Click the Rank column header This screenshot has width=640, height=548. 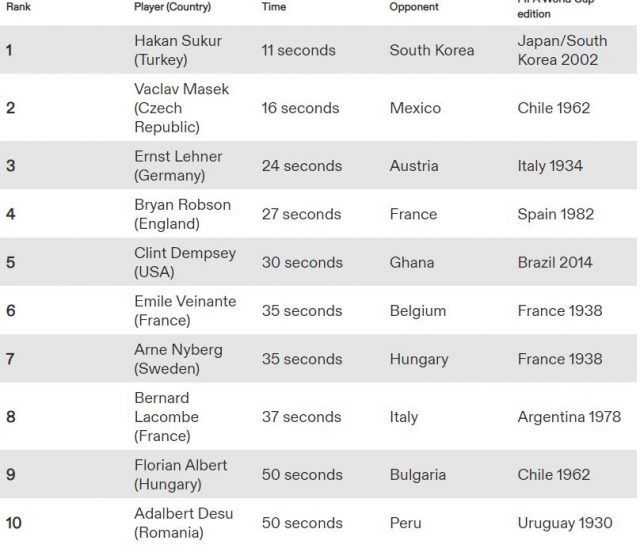coord(16,7)
